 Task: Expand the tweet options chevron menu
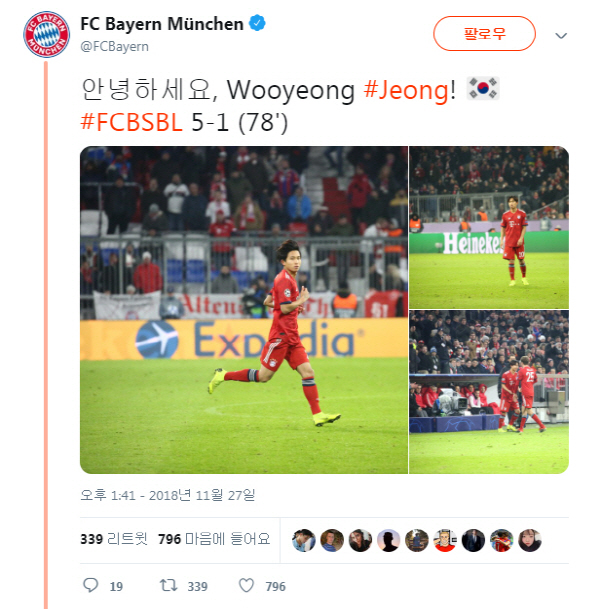[561, 36]
